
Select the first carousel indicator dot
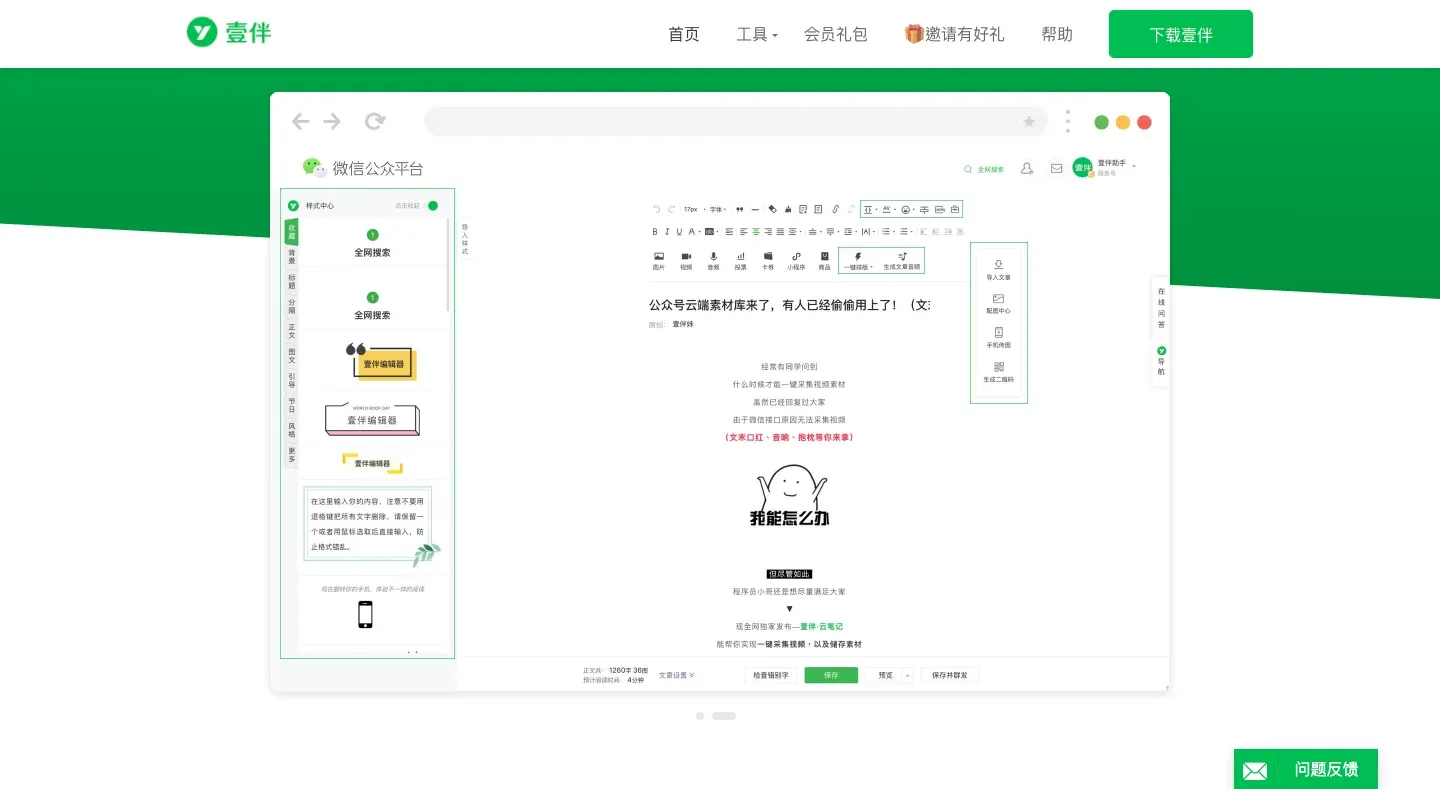tap(700, 716)
